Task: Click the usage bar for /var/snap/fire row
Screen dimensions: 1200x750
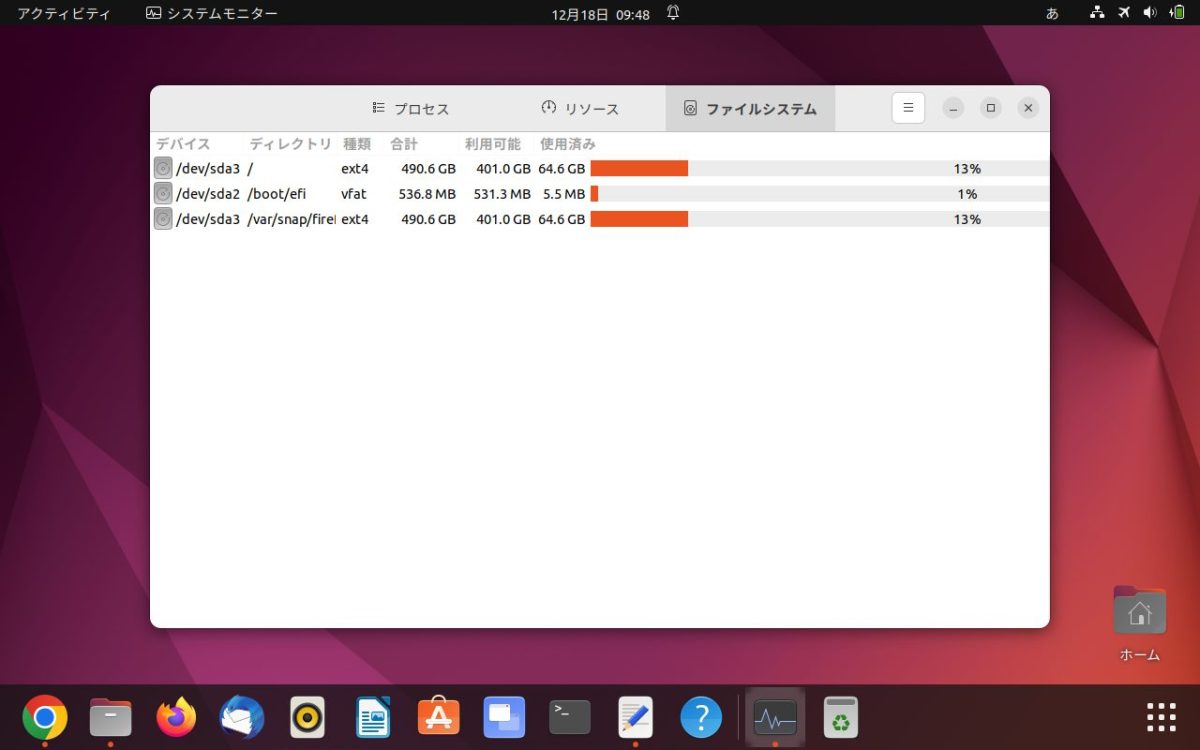Action: coord(820,219)
